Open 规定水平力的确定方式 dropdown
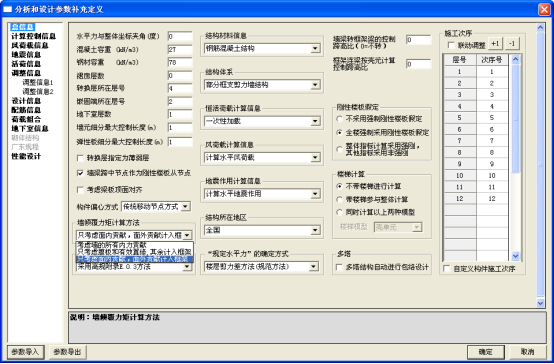 [261, 267]
